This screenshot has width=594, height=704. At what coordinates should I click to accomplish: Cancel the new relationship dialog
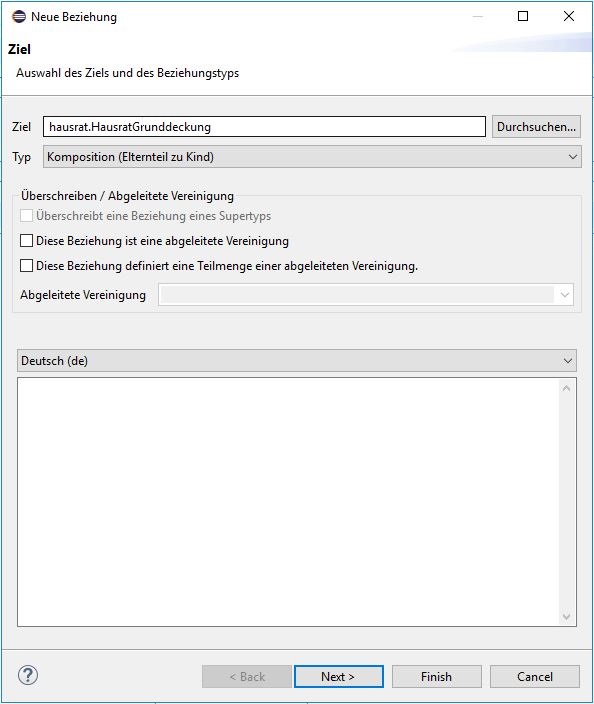click(535, 676)
